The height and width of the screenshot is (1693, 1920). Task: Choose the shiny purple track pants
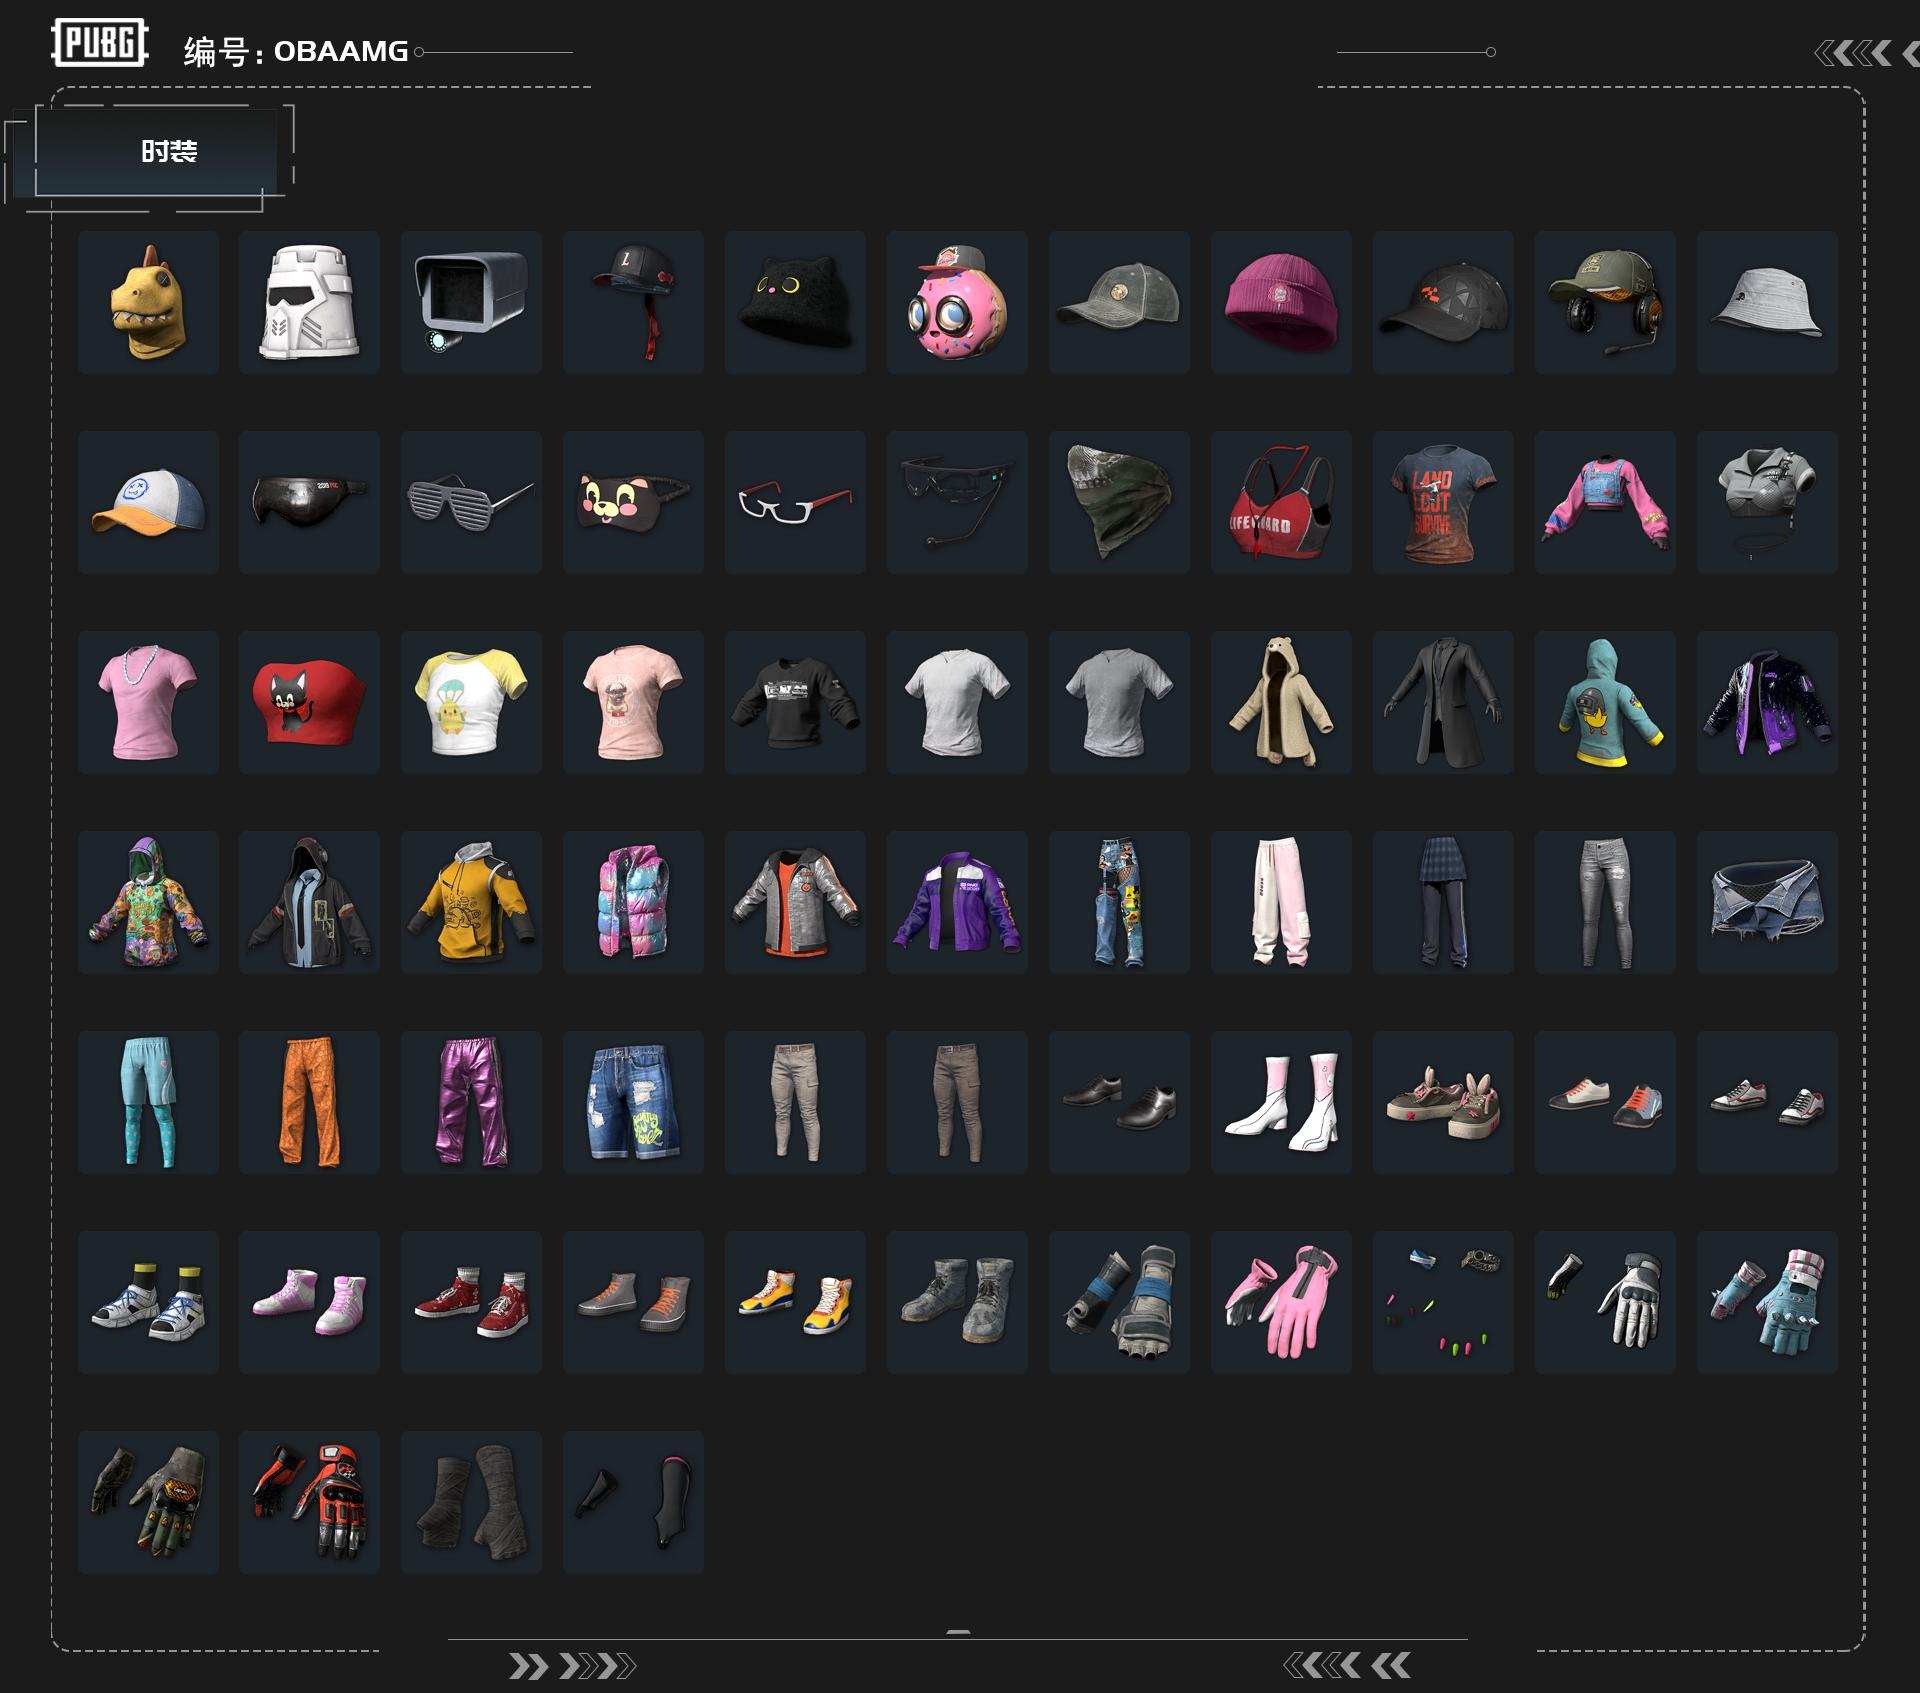[471, 1102]
